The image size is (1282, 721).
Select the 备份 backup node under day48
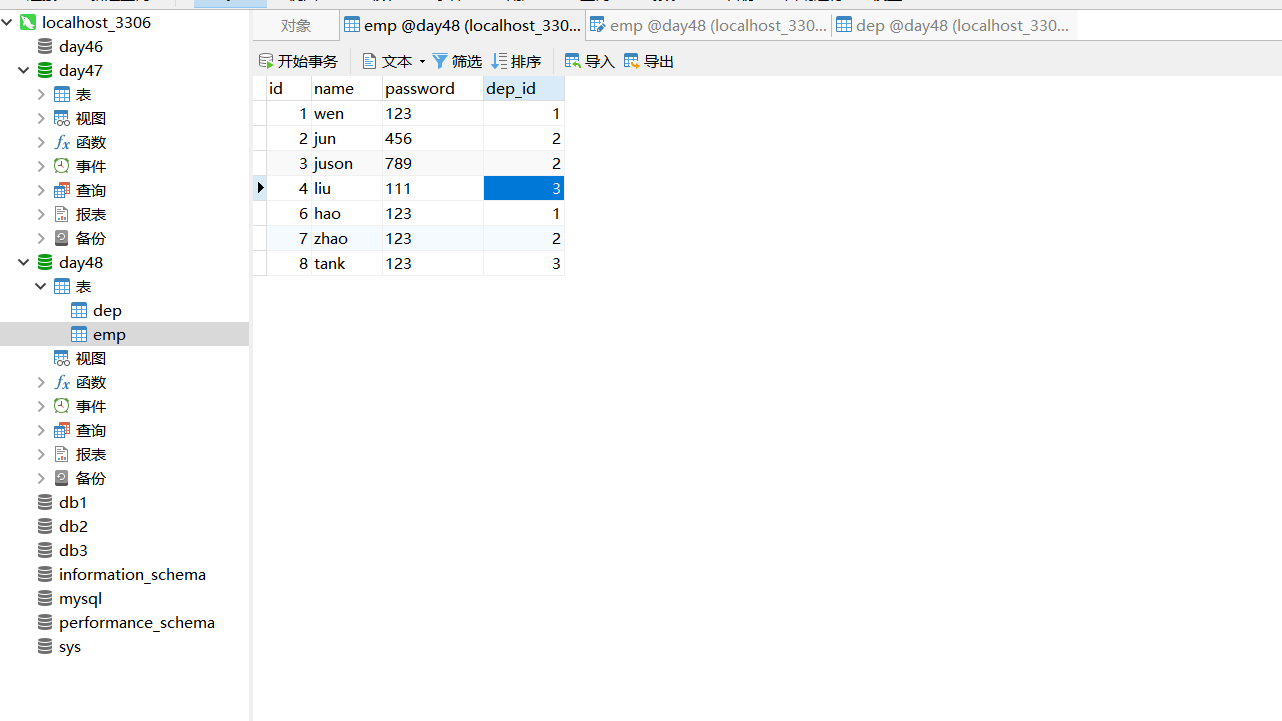click(89, 477)
